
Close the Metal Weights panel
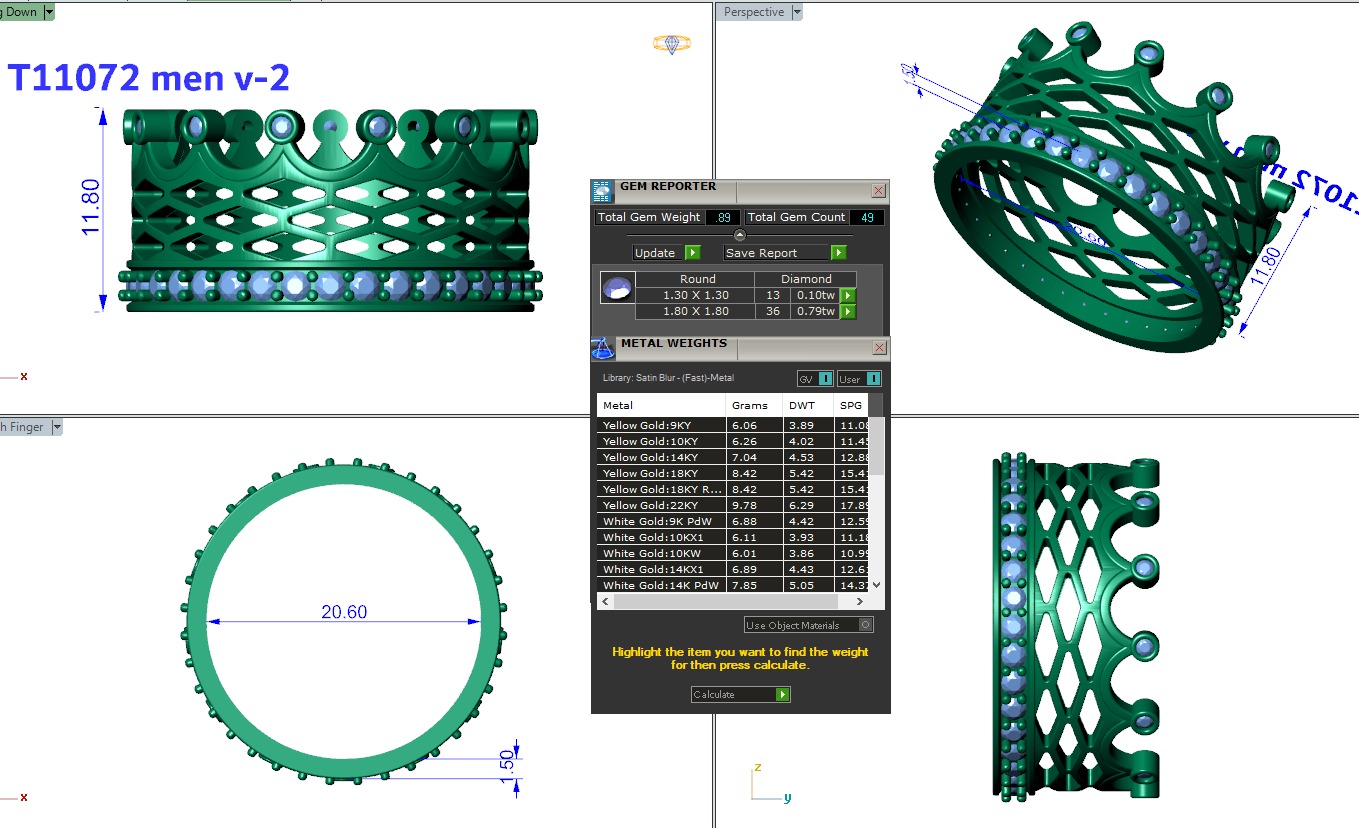[878, 348]
